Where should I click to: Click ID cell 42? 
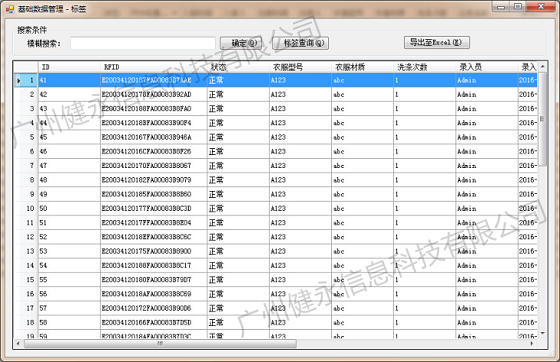pyautogui.click(x=69, y=95)
